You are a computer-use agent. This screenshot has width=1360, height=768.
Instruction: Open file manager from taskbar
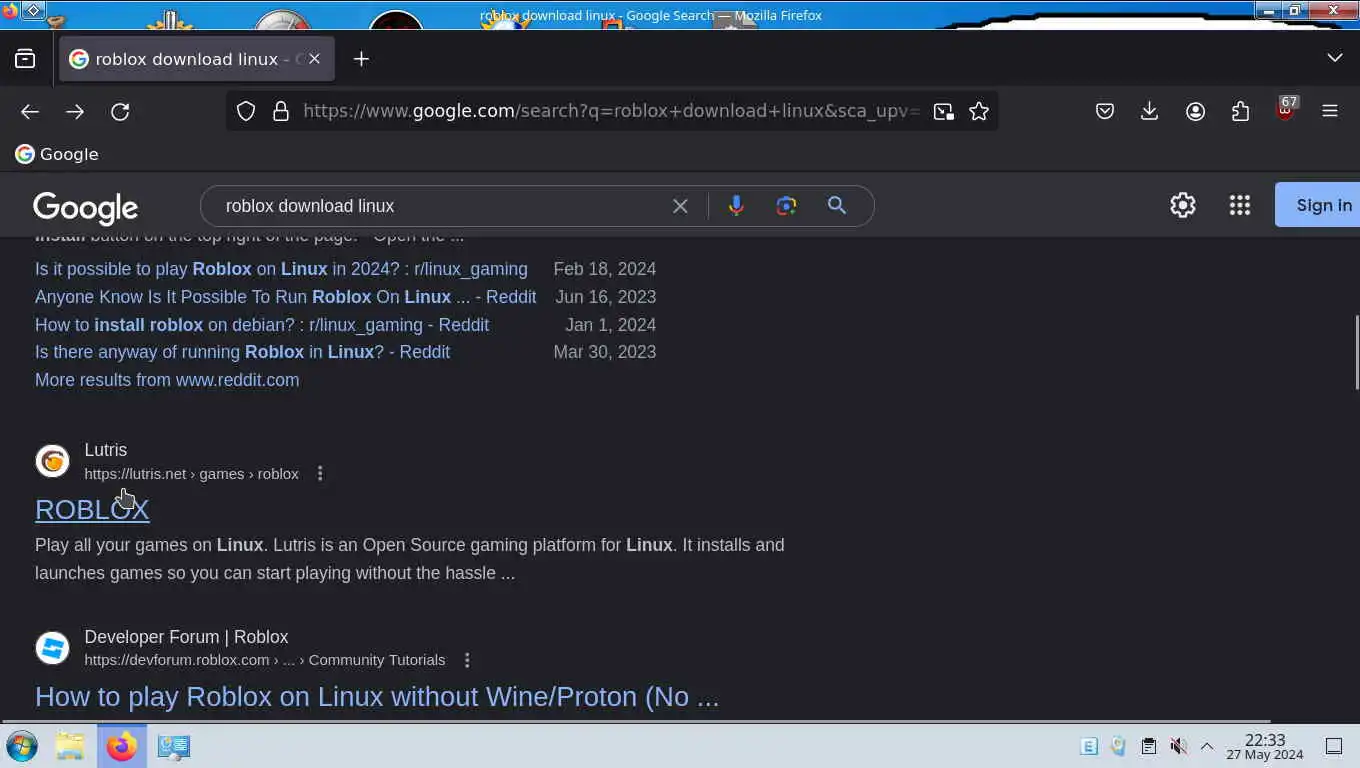pyautogui.click(x=70, y=746)
